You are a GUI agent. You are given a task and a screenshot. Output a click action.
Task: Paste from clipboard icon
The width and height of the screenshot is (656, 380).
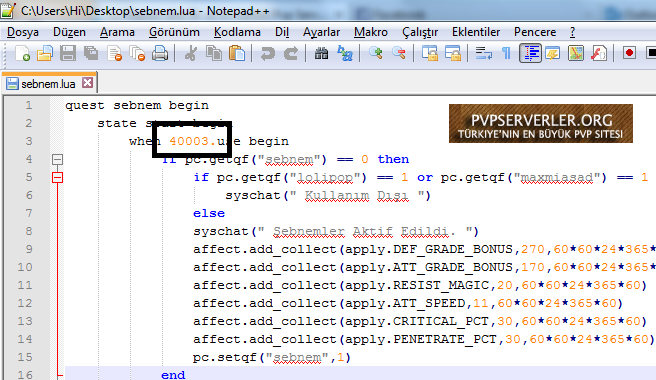coord(237,54)
